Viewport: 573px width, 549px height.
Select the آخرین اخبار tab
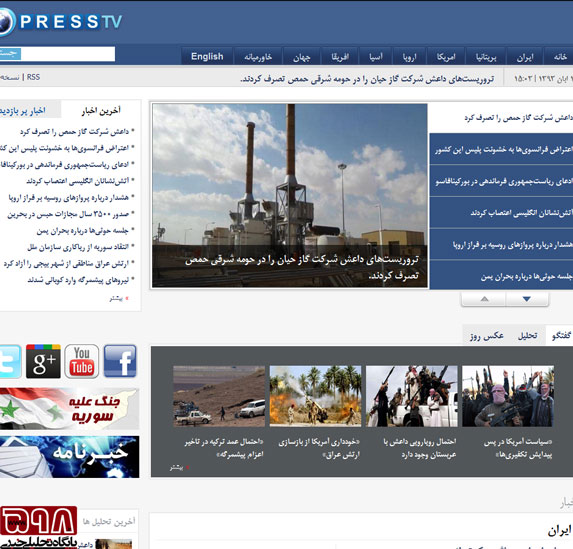click(101, 110)
